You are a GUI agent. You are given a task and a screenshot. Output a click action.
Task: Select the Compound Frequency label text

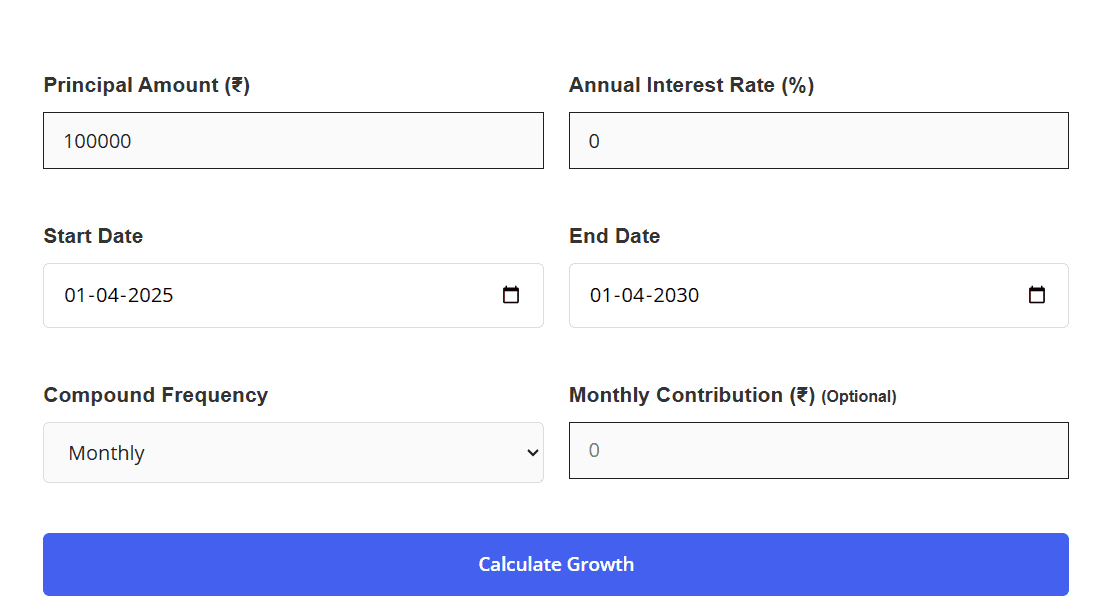pos(155,395)
